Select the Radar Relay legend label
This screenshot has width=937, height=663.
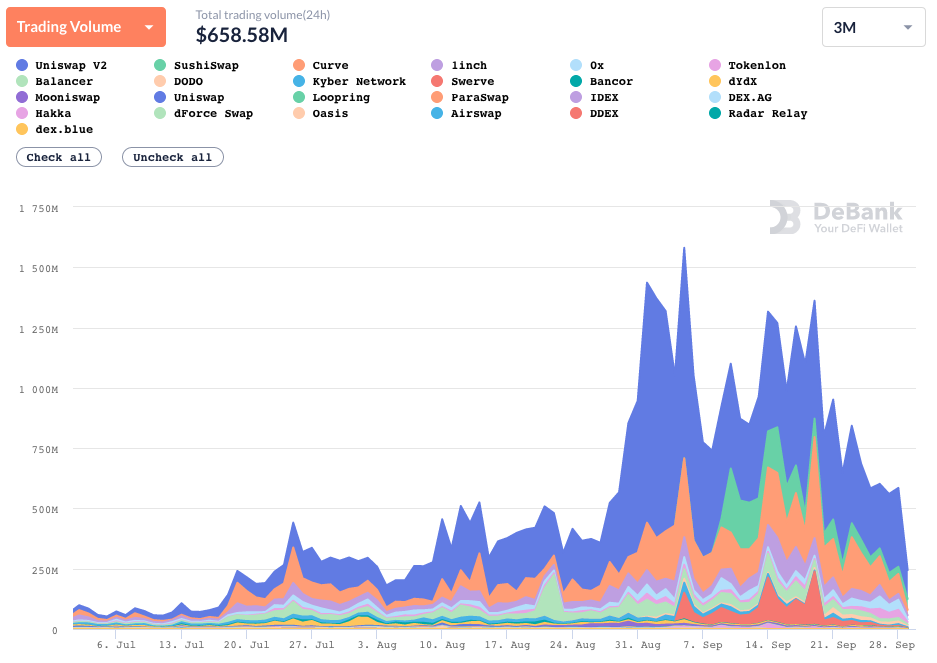tap(767, 113)
